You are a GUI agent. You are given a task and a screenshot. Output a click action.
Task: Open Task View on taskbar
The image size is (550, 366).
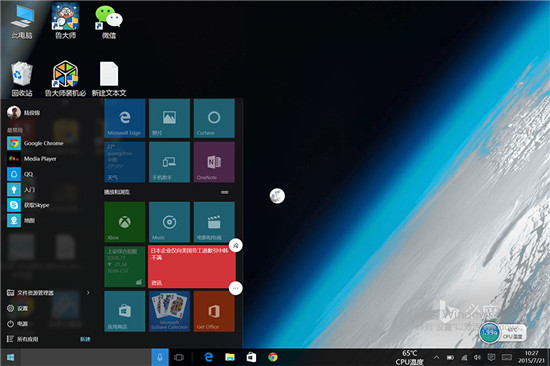coord(179,357)
